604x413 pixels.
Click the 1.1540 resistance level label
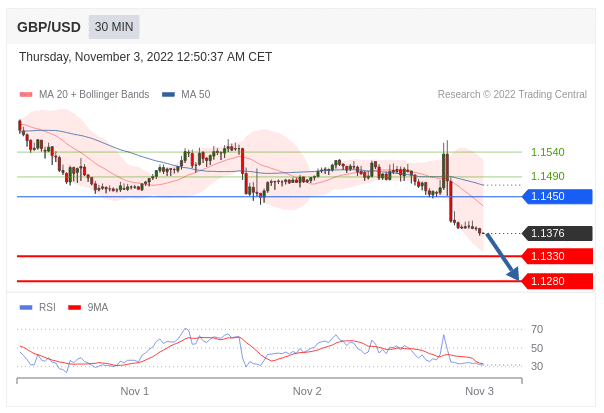pyautogui.click(x=548, y=152)
